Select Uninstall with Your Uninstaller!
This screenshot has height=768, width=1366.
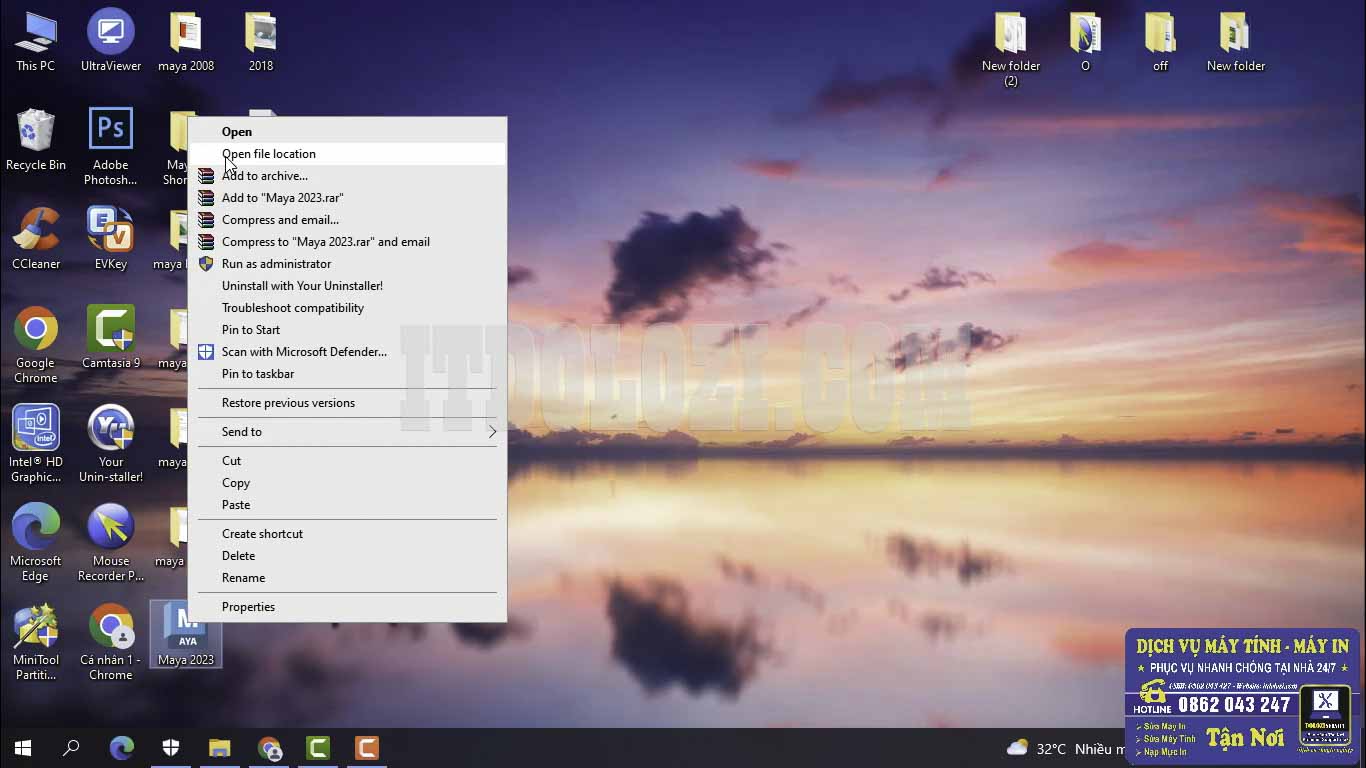302,286
